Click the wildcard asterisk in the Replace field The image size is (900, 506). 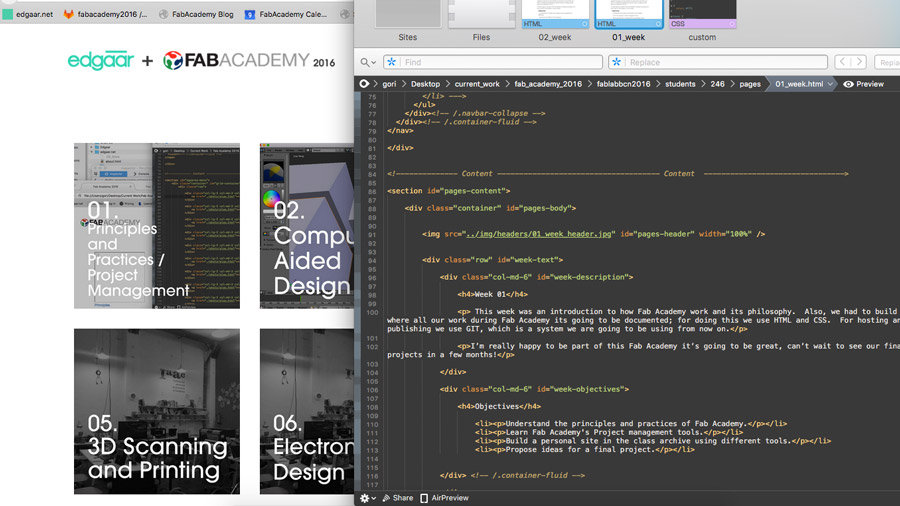(616, 62)
